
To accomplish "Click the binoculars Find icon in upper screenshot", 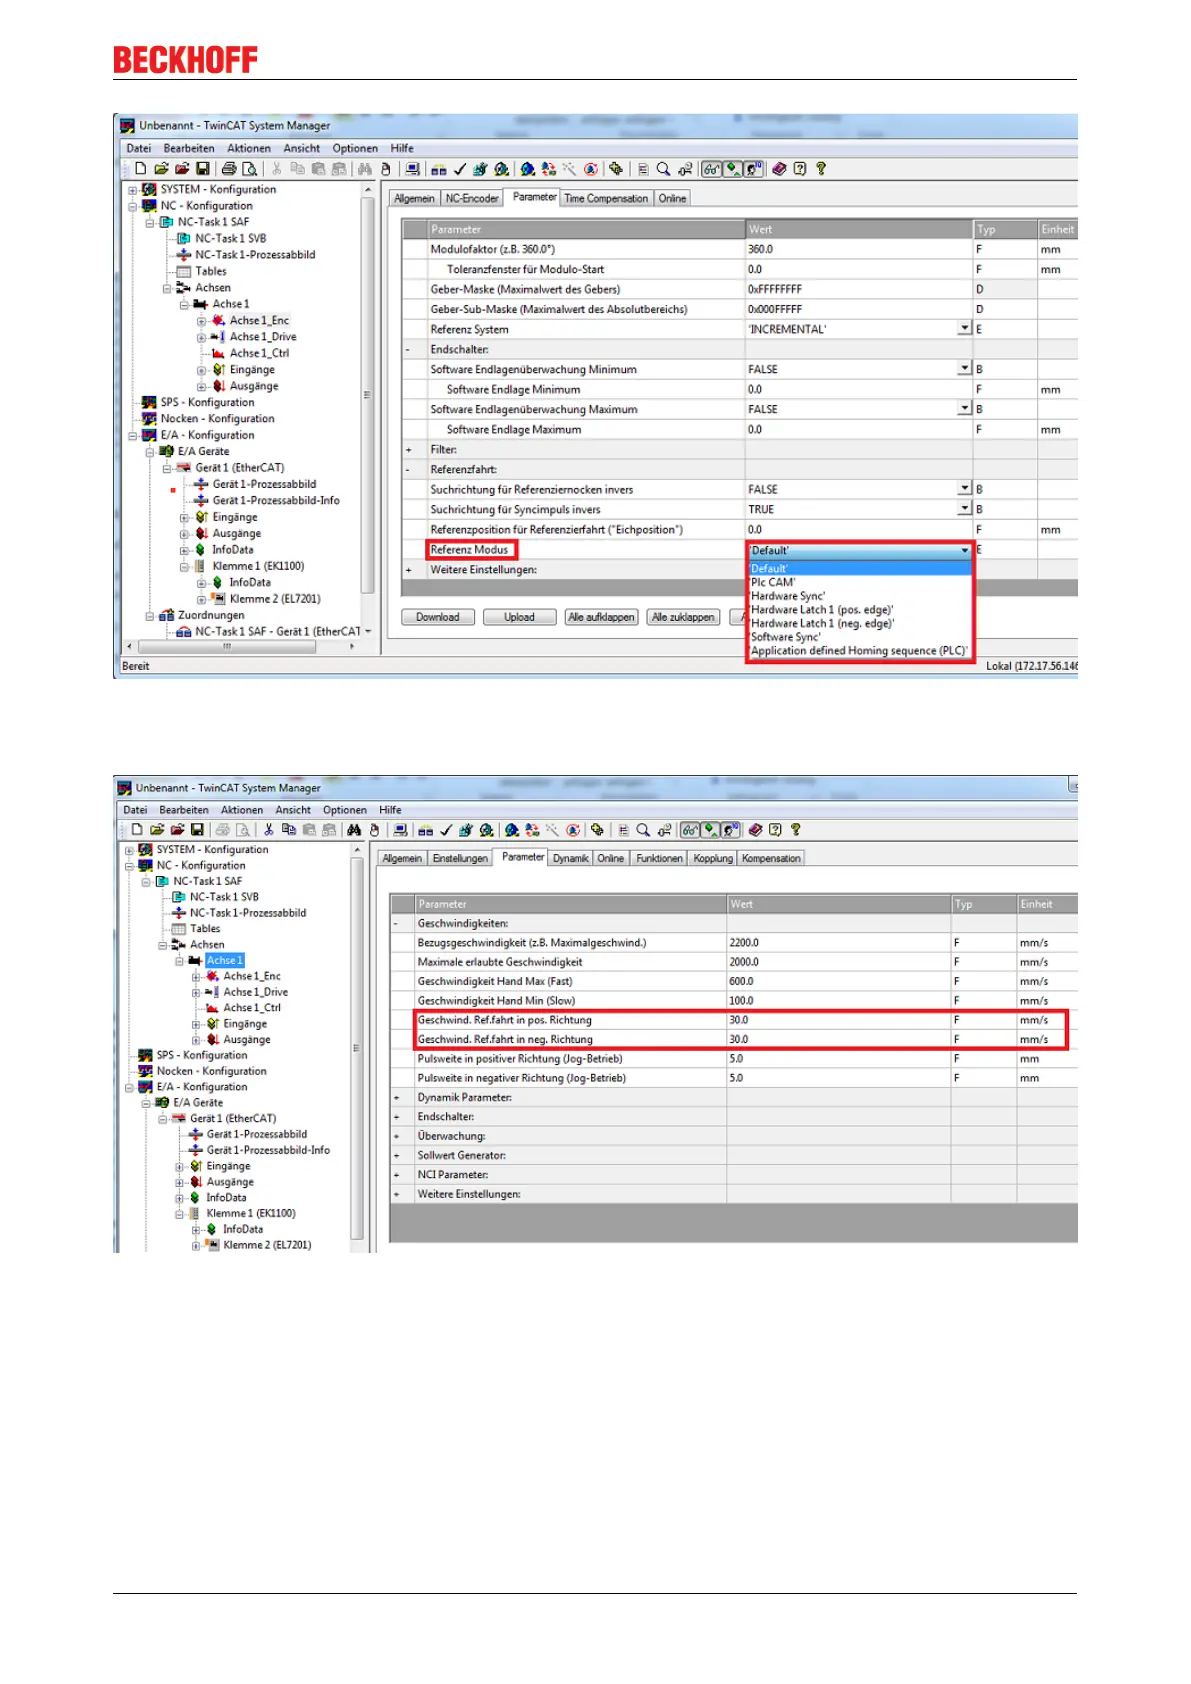I will (x=364, y=169).
